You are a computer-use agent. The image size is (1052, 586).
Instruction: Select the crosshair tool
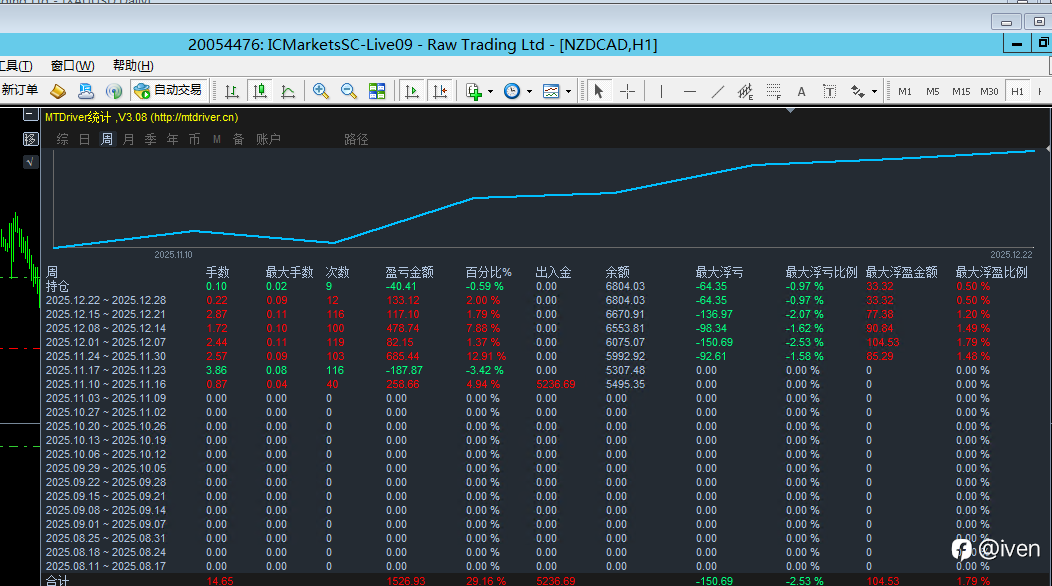[x=627, y=91]
